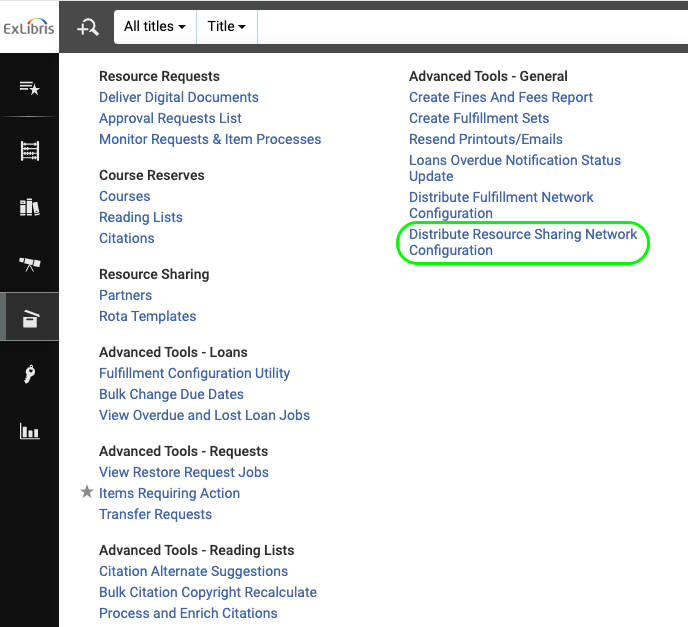
Task: Open the advanced search magnifier icon
Action: click(88, 27)
